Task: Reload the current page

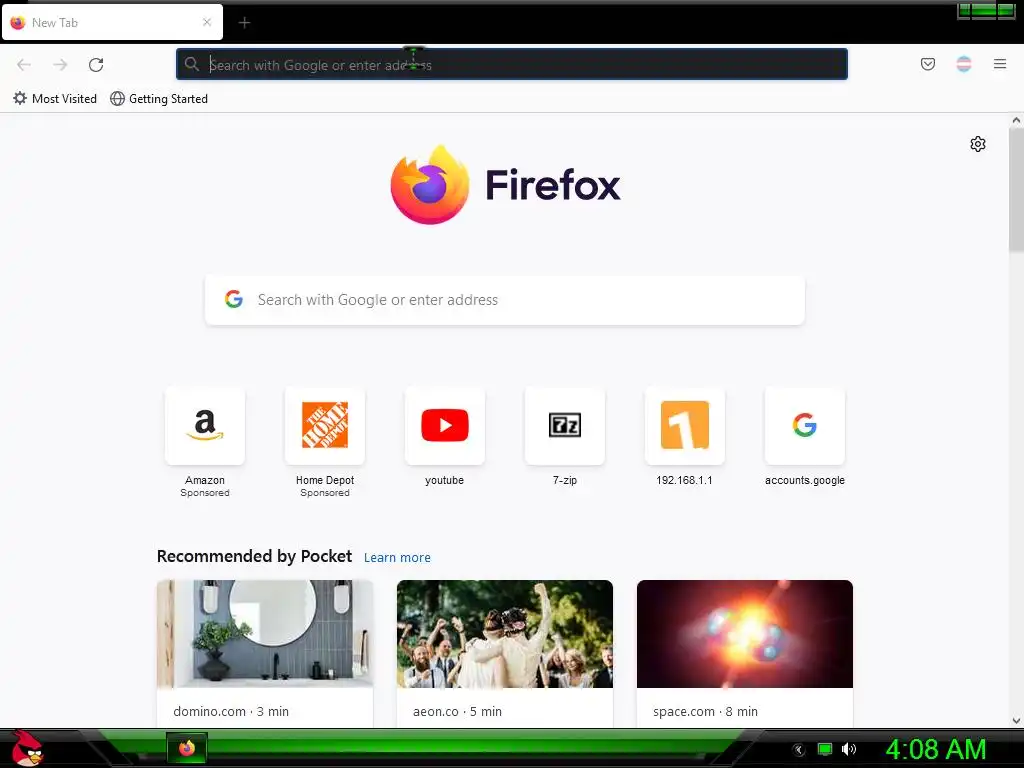Action: [x=96, y=65]
